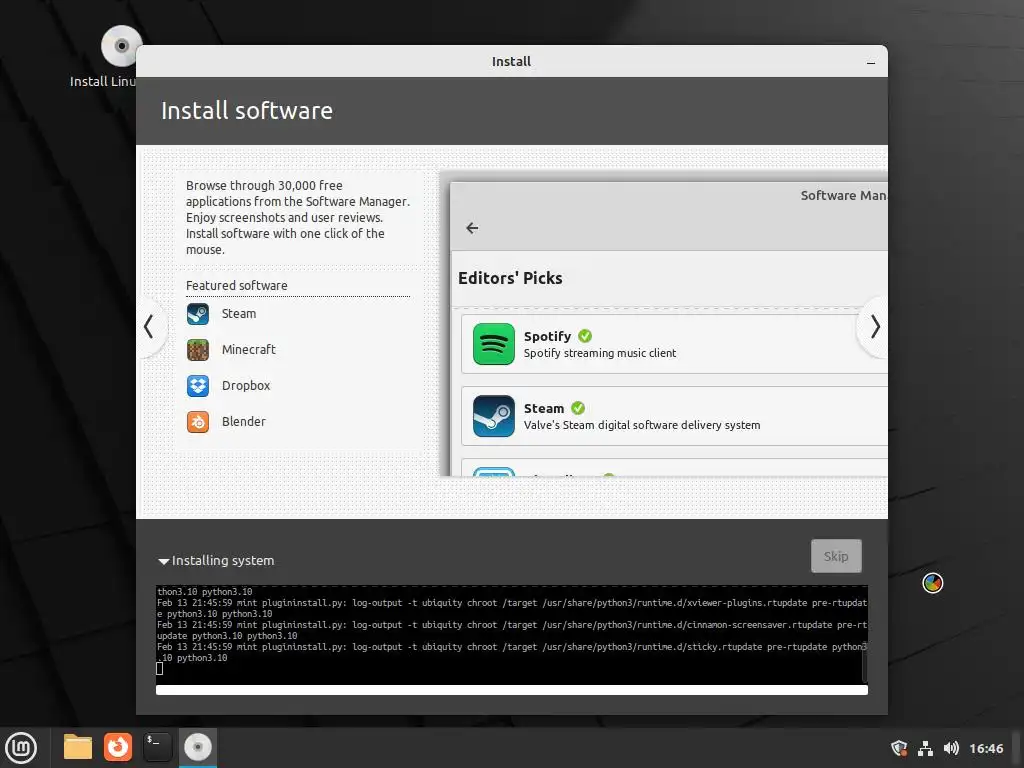The height and width of the screenshot is (768, 1024).
Task: Click 'Spotify streaming music client' text
Action: pos(600,353)
